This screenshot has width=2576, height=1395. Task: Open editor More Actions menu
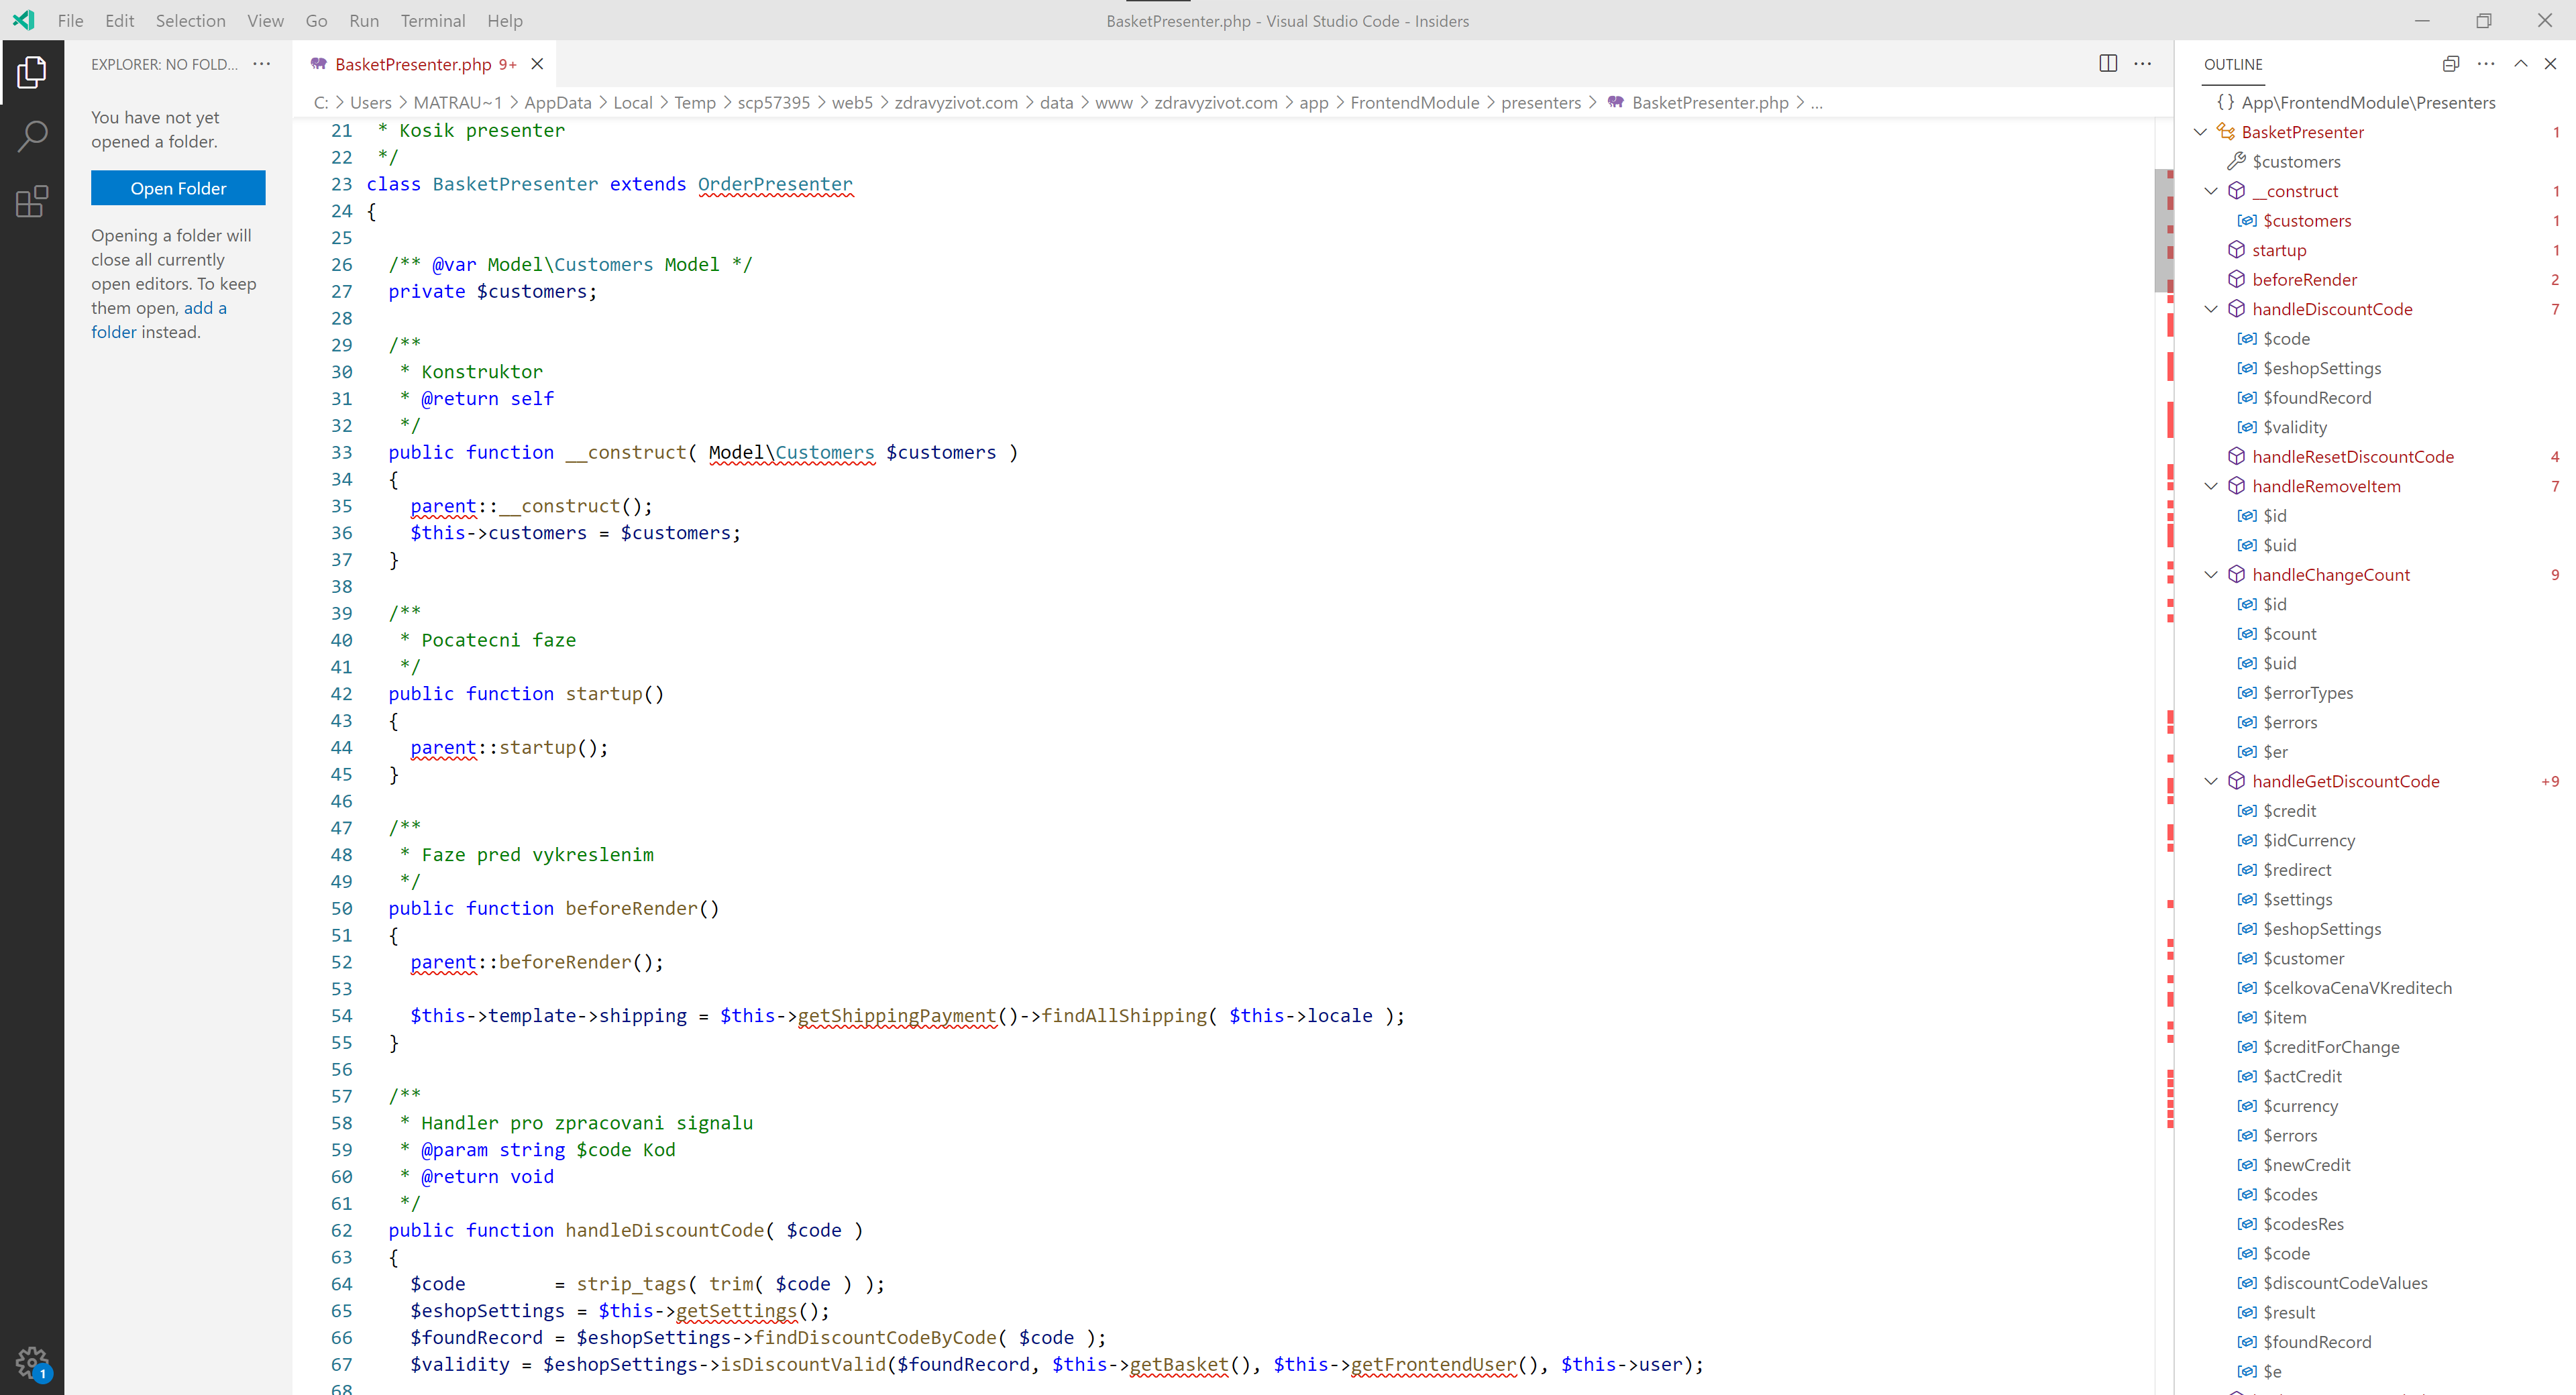pos(2143,63)
